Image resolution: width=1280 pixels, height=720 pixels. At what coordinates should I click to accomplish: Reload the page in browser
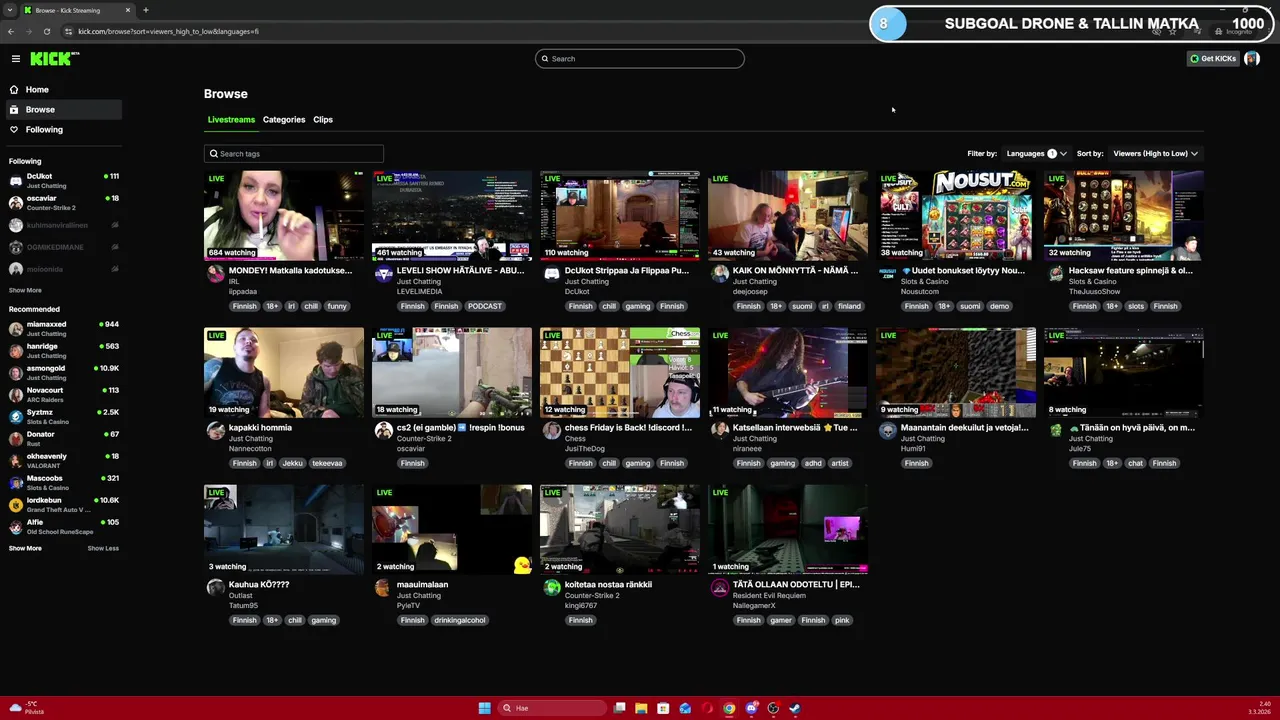[46, 31]
